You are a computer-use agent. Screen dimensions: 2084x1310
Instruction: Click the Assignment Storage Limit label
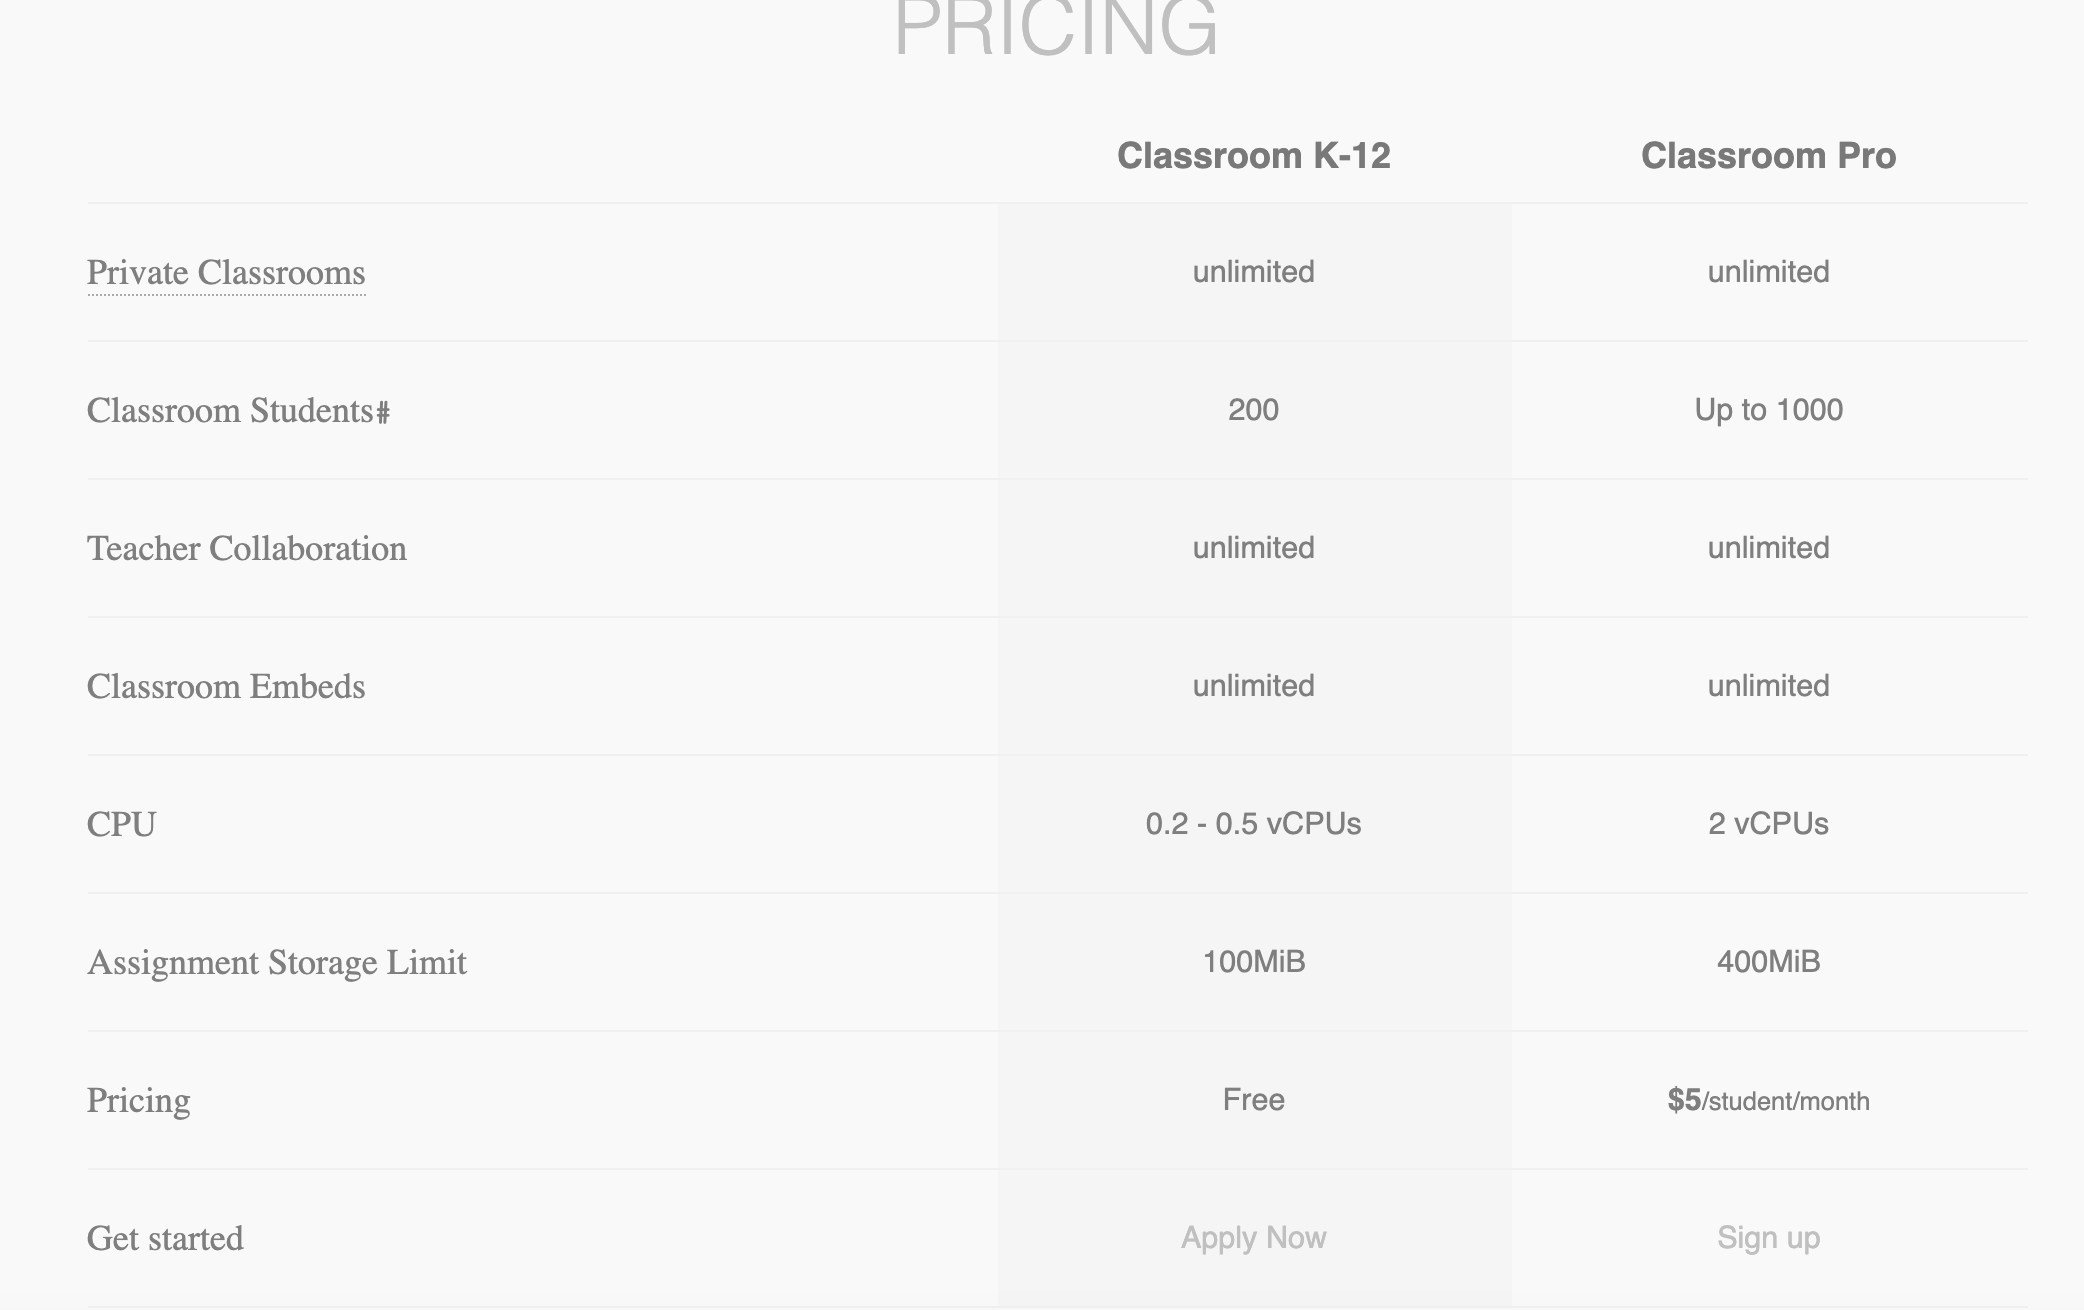[277, 963]
